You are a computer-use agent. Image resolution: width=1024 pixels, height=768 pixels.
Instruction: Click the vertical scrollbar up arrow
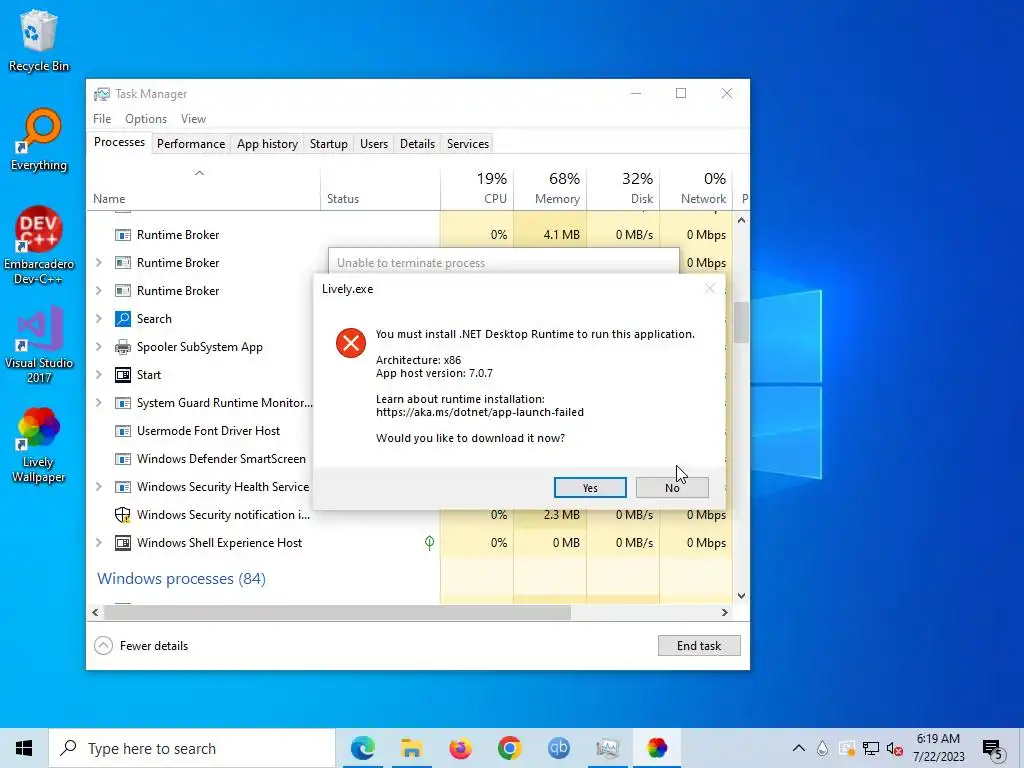pos(741,220)
